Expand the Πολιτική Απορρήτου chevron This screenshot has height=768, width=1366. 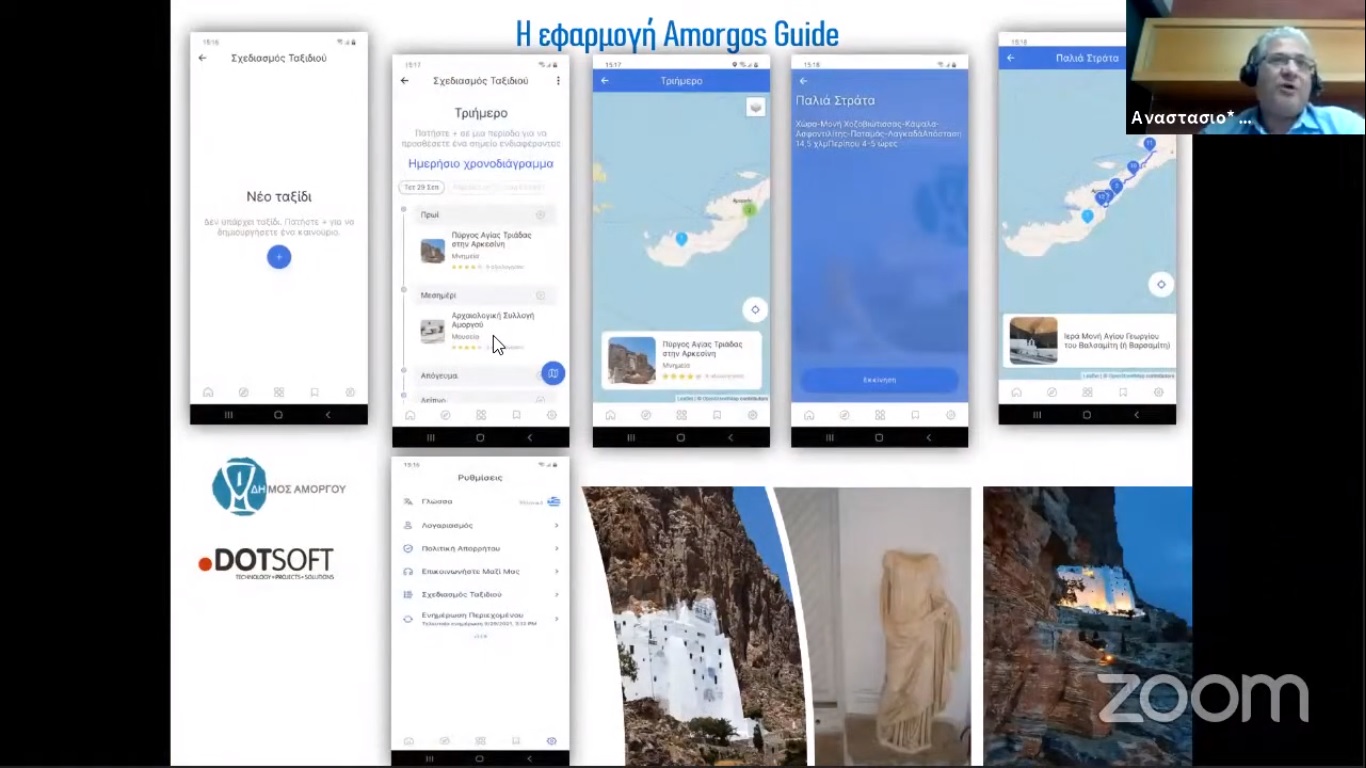556,548
